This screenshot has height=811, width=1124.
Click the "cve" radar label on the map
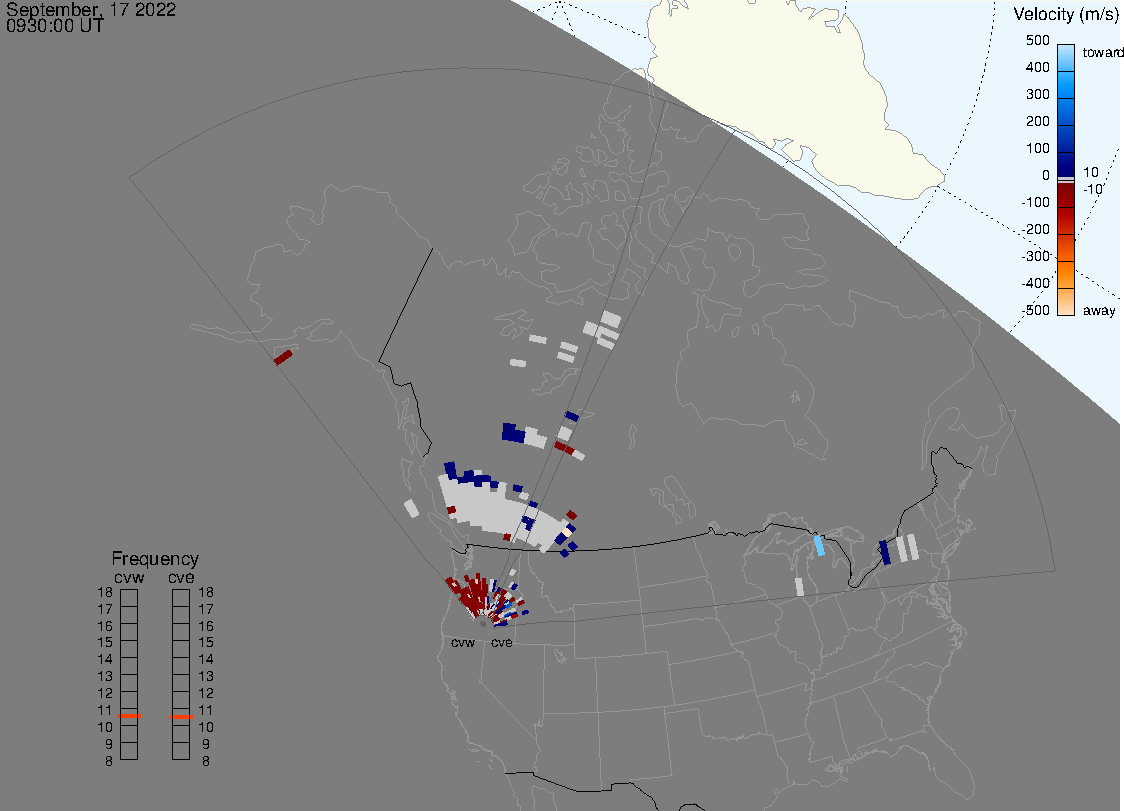pyautogui.click(x=502, y=642)
